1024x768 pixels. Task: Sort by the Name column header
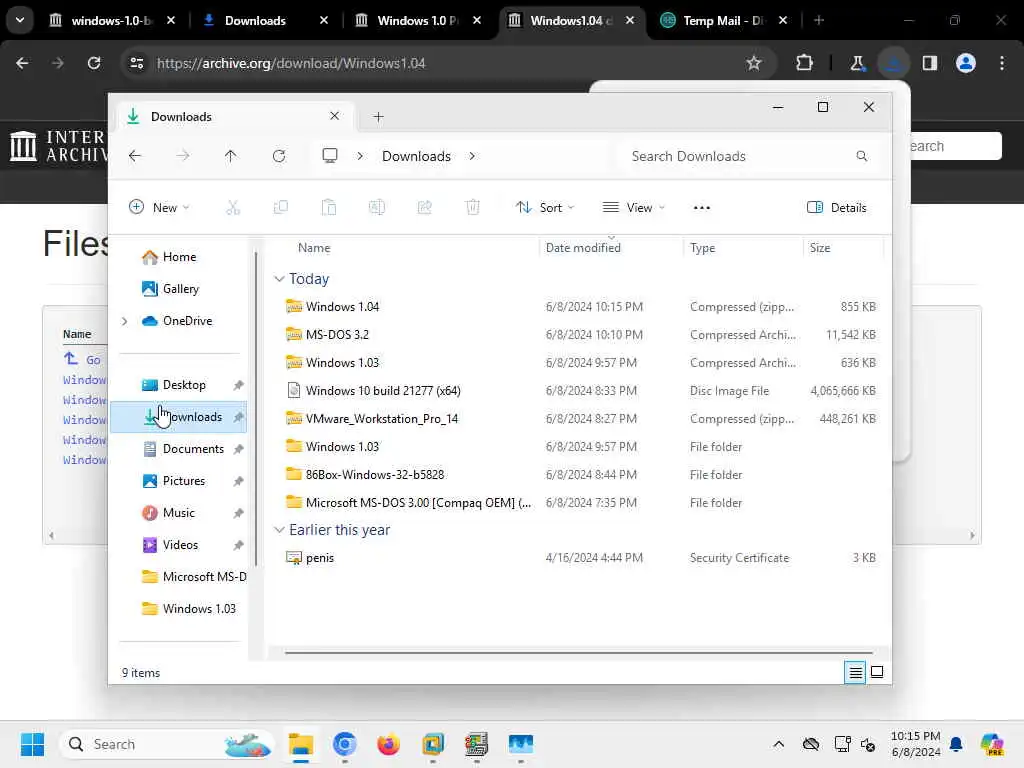[x=314, y=248]
